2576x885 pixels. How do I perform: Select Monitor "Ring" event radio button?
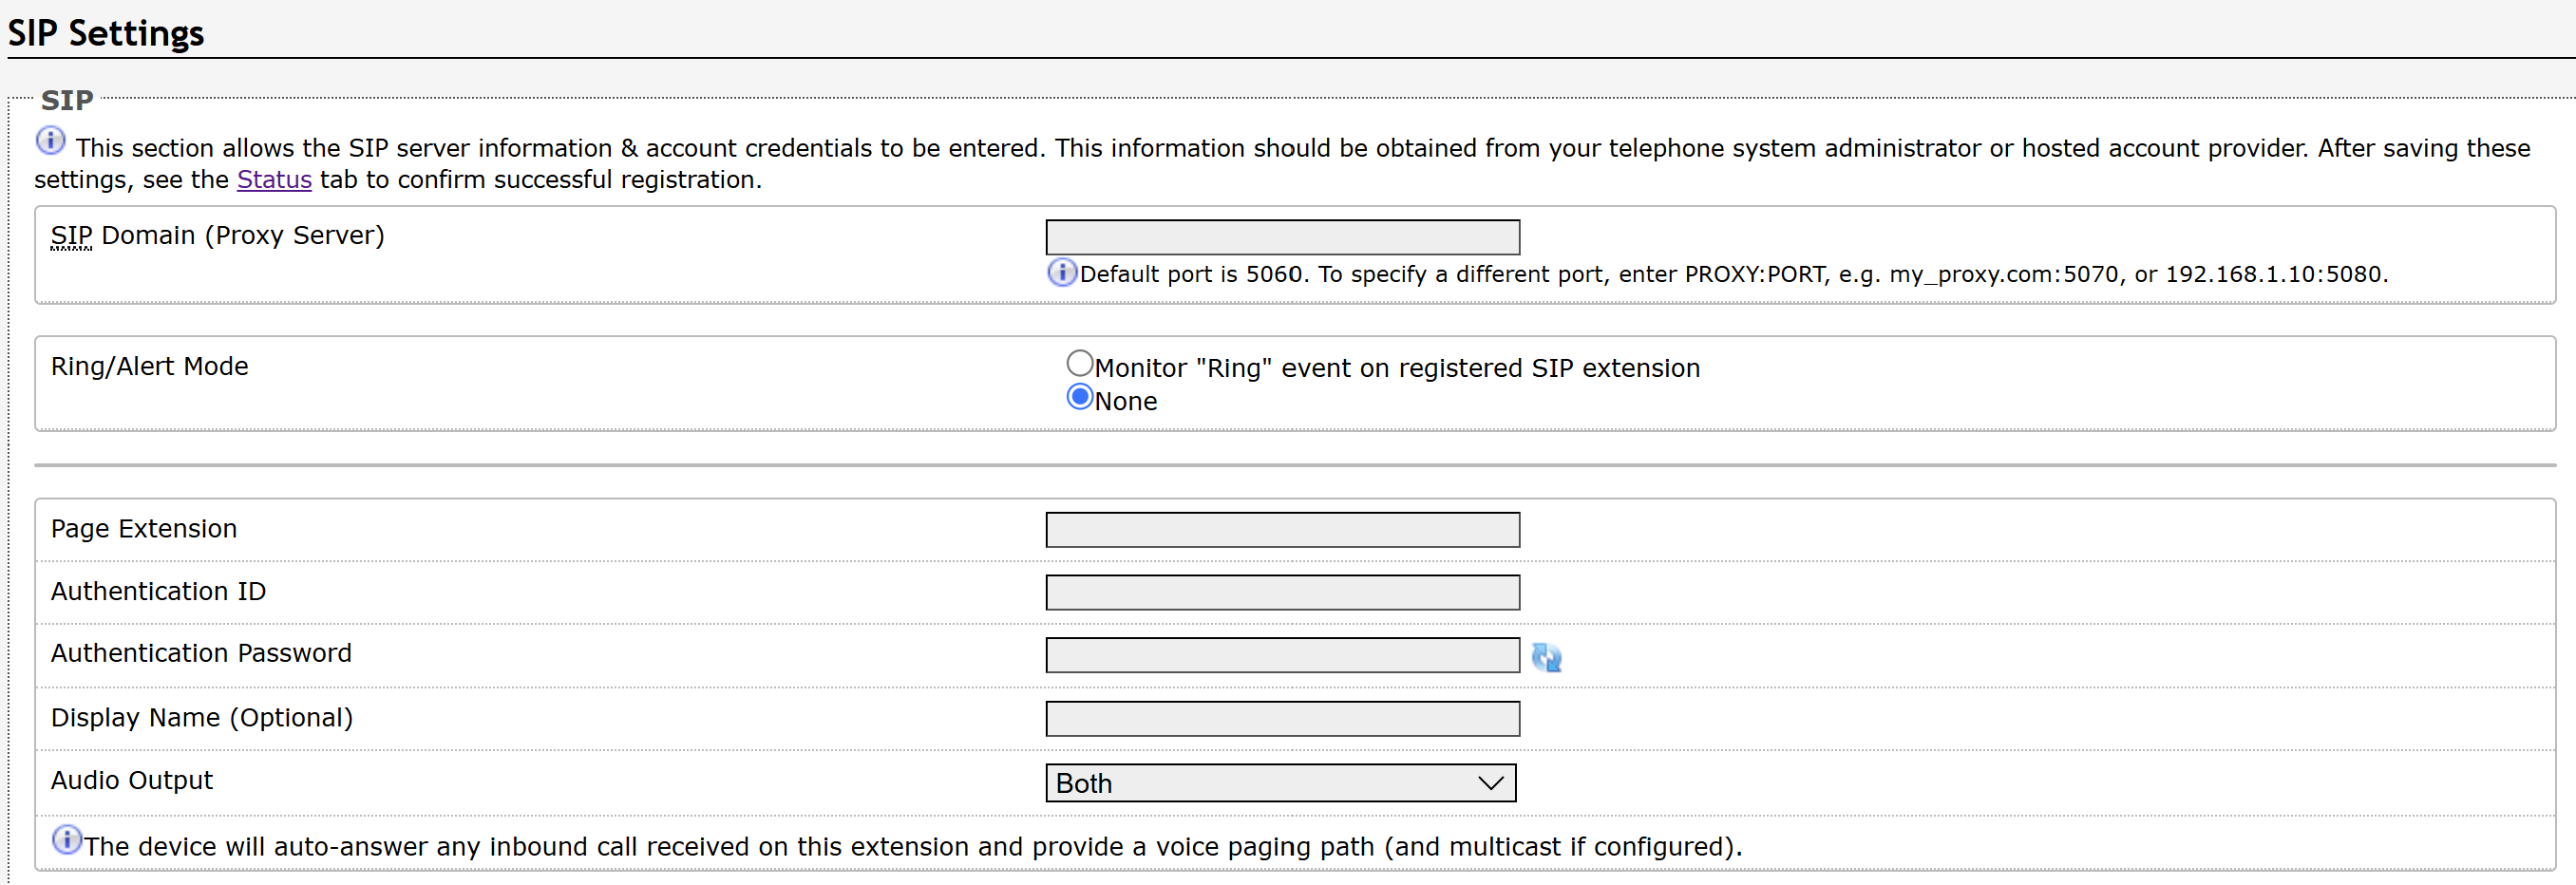click(x=1079, y=363)
